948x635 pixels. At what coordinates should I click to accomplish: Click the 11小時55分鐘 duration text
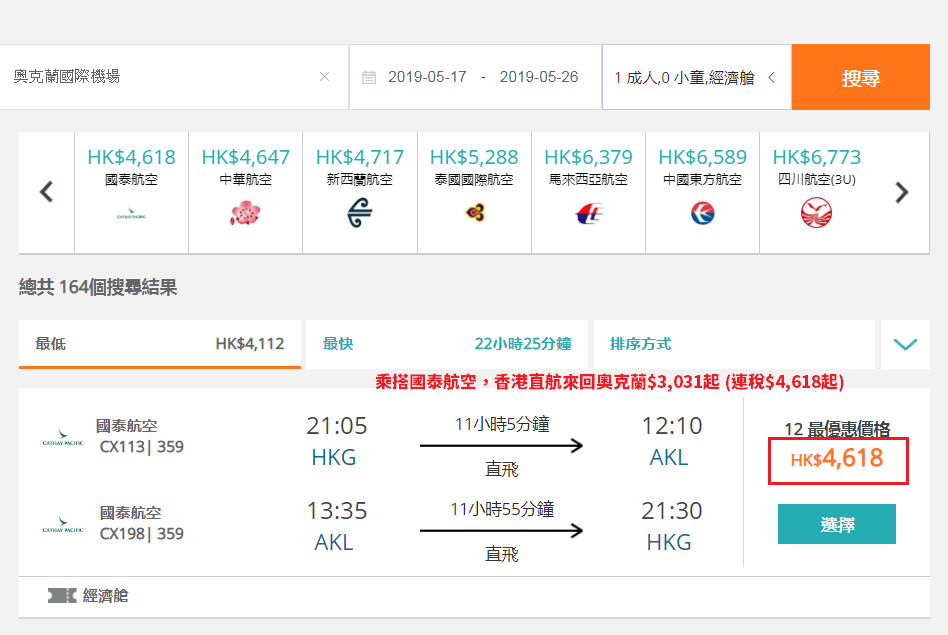coord(502,509)
